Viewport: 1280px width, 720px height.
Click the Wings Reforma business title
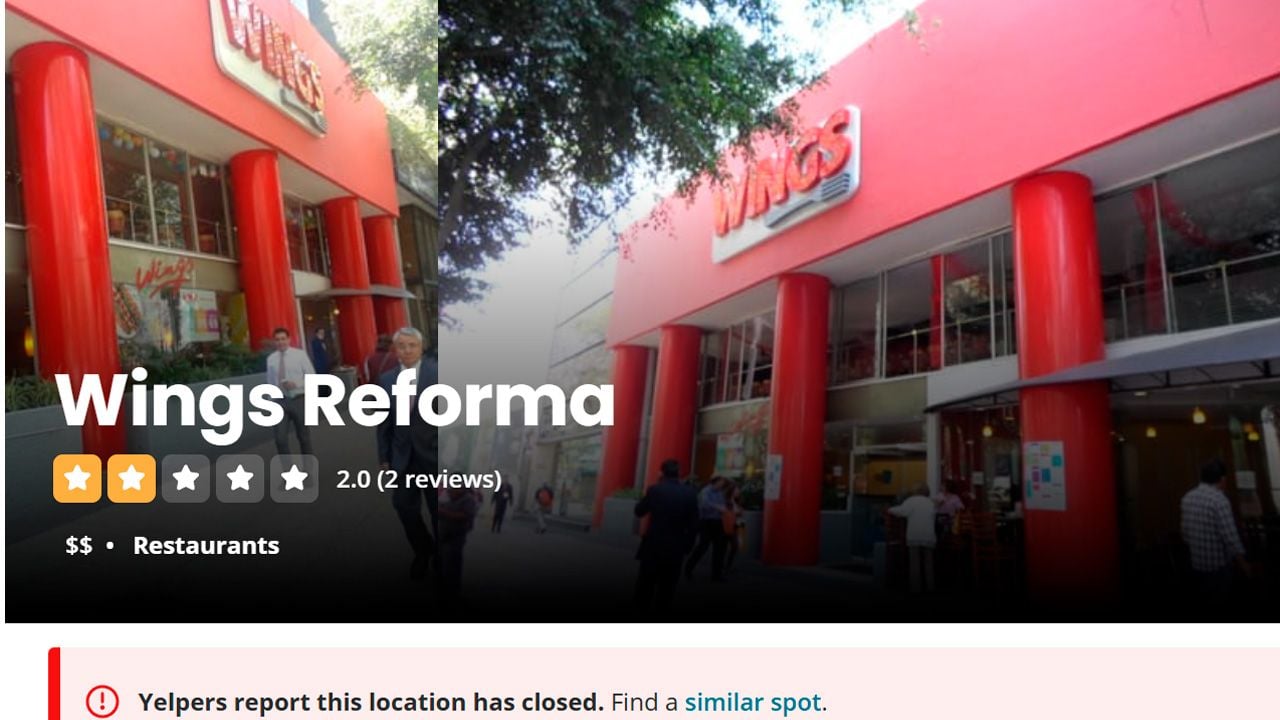point(335,400)
